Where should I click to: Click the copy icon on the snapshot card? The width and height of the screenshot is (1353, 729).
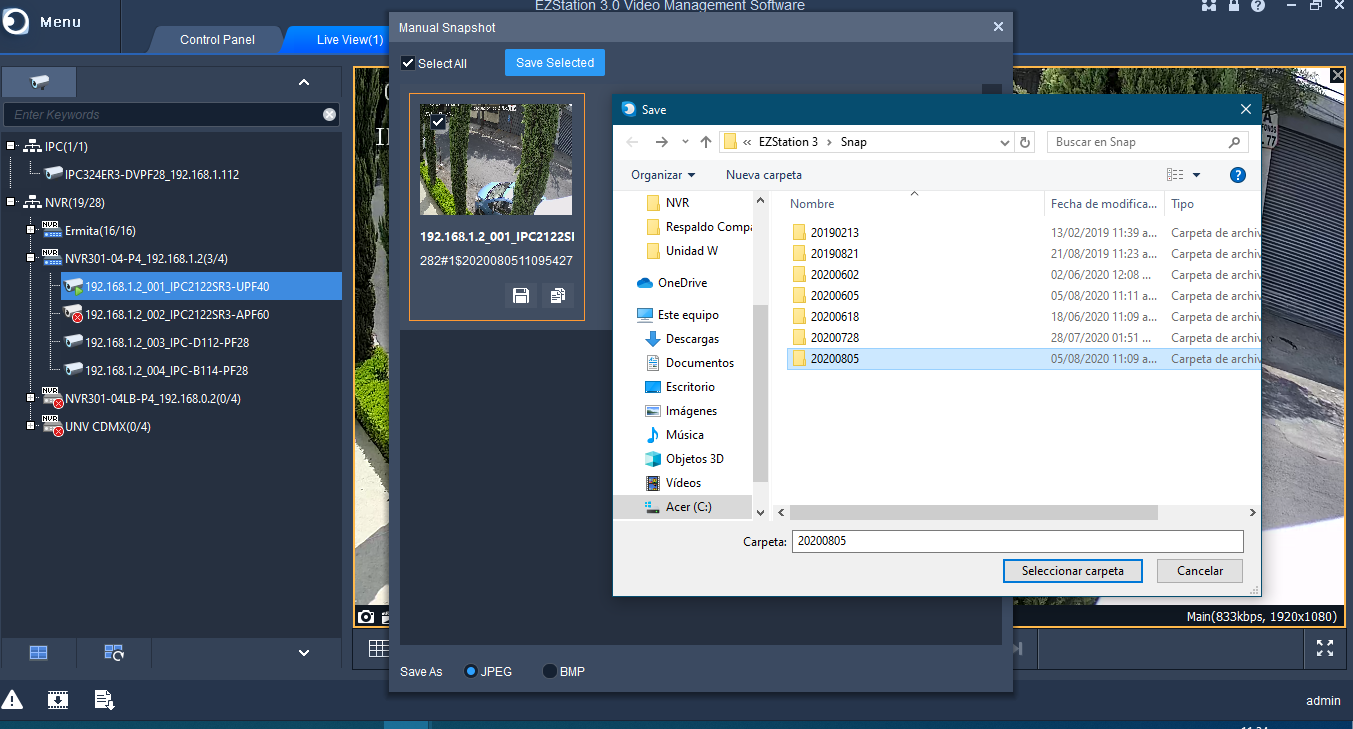[557, 295]
